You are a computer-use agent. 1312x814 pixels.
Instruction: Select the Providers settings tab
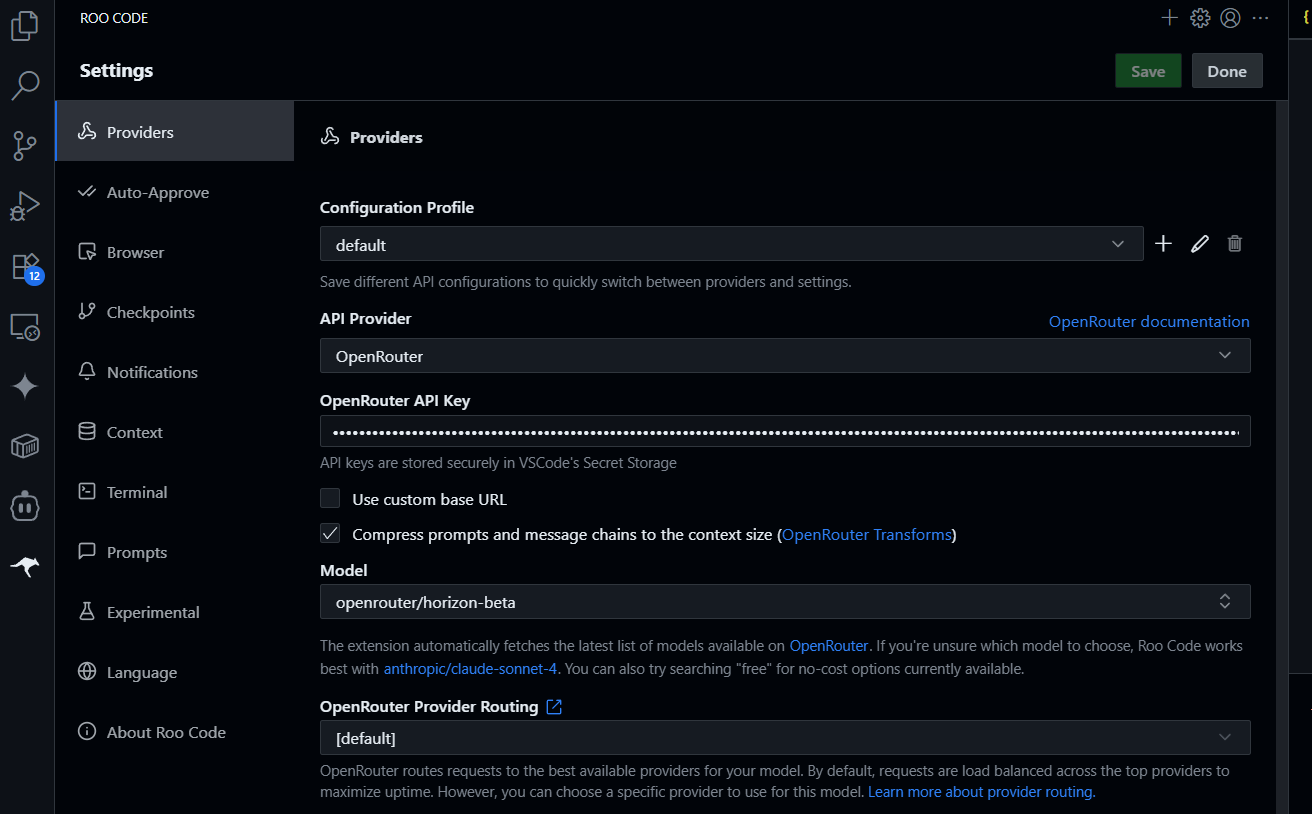pos(175,131)
